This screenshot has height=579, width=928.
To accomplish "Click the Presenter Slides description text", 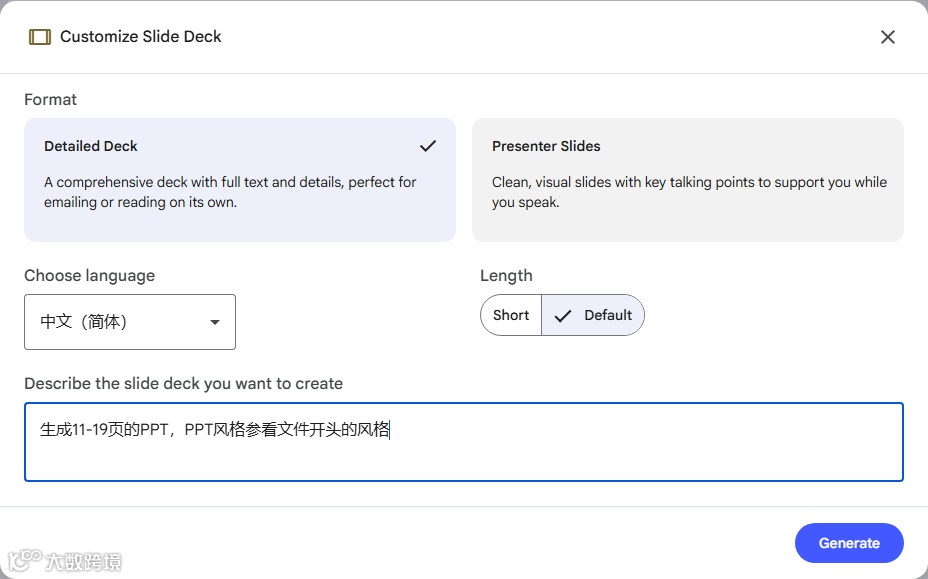I will point(689,192).
